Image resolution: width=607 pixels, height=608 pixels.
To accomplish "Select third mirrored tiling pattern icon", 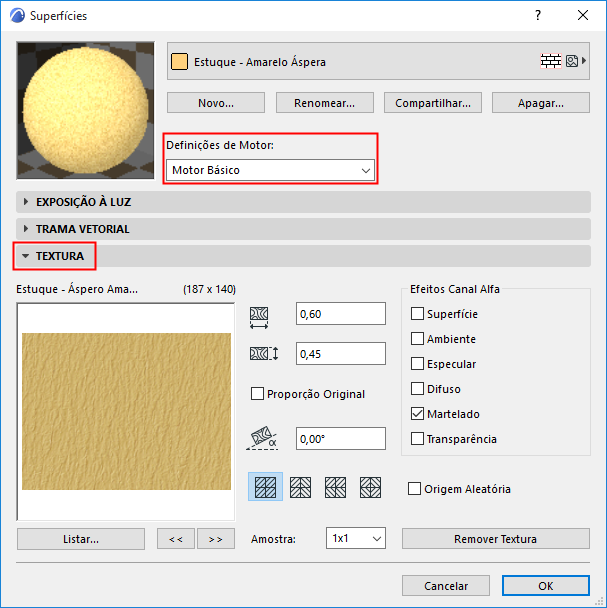I will (x=335, y=487).
